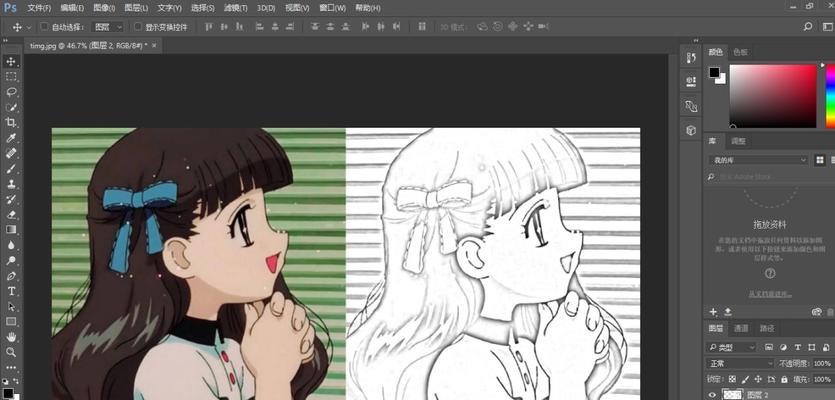Toggle type layer filter icon
835x400 pixels.
point(798,347)
